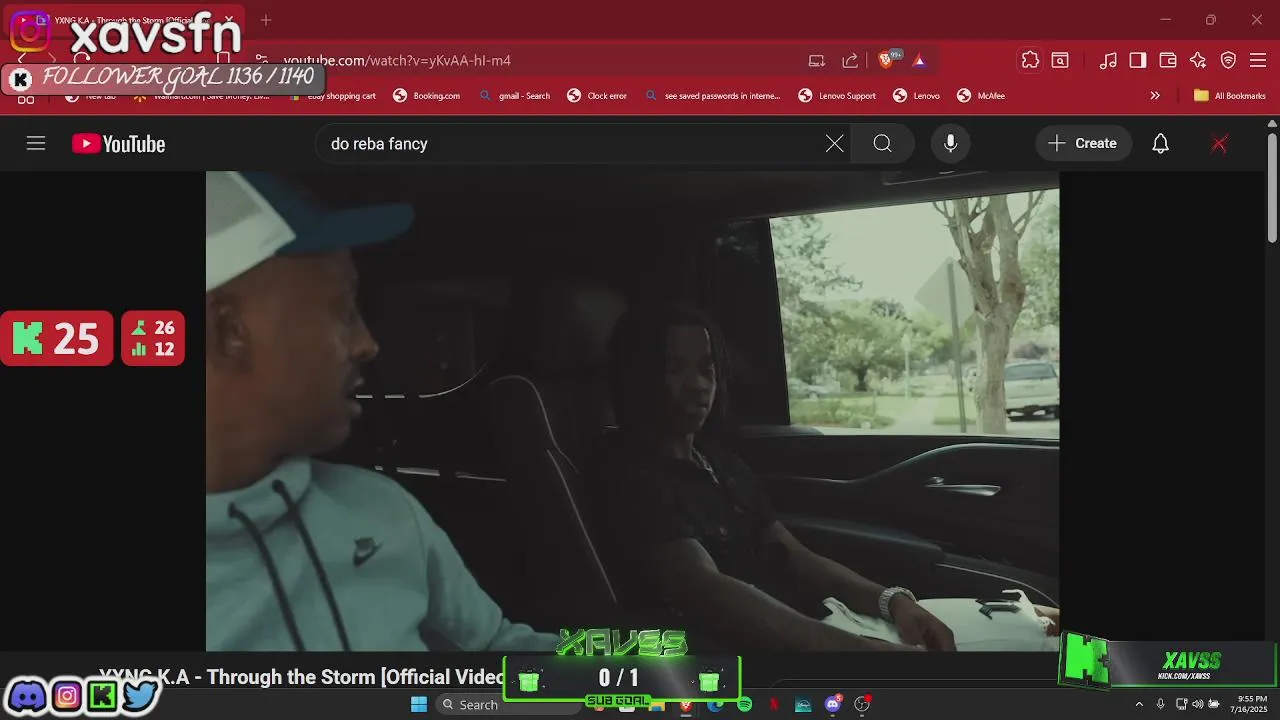Click the youtube.com address bar URL
Image resolution: width=1280 pixels, height=720 pixels.
pyautogui.click(x=397, y=61)
